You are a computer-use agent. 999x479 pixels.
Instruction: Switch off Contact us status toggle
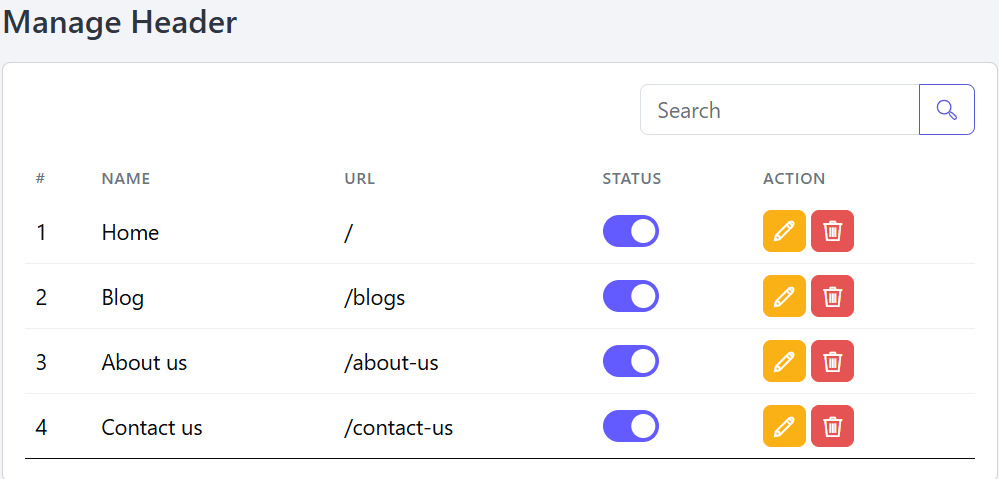[631, 426]
